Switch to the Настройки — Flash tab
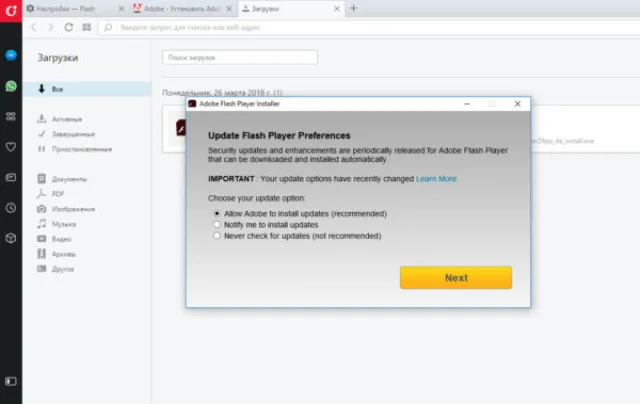Screen dimensions: 640x404 (x=76, y=9)
